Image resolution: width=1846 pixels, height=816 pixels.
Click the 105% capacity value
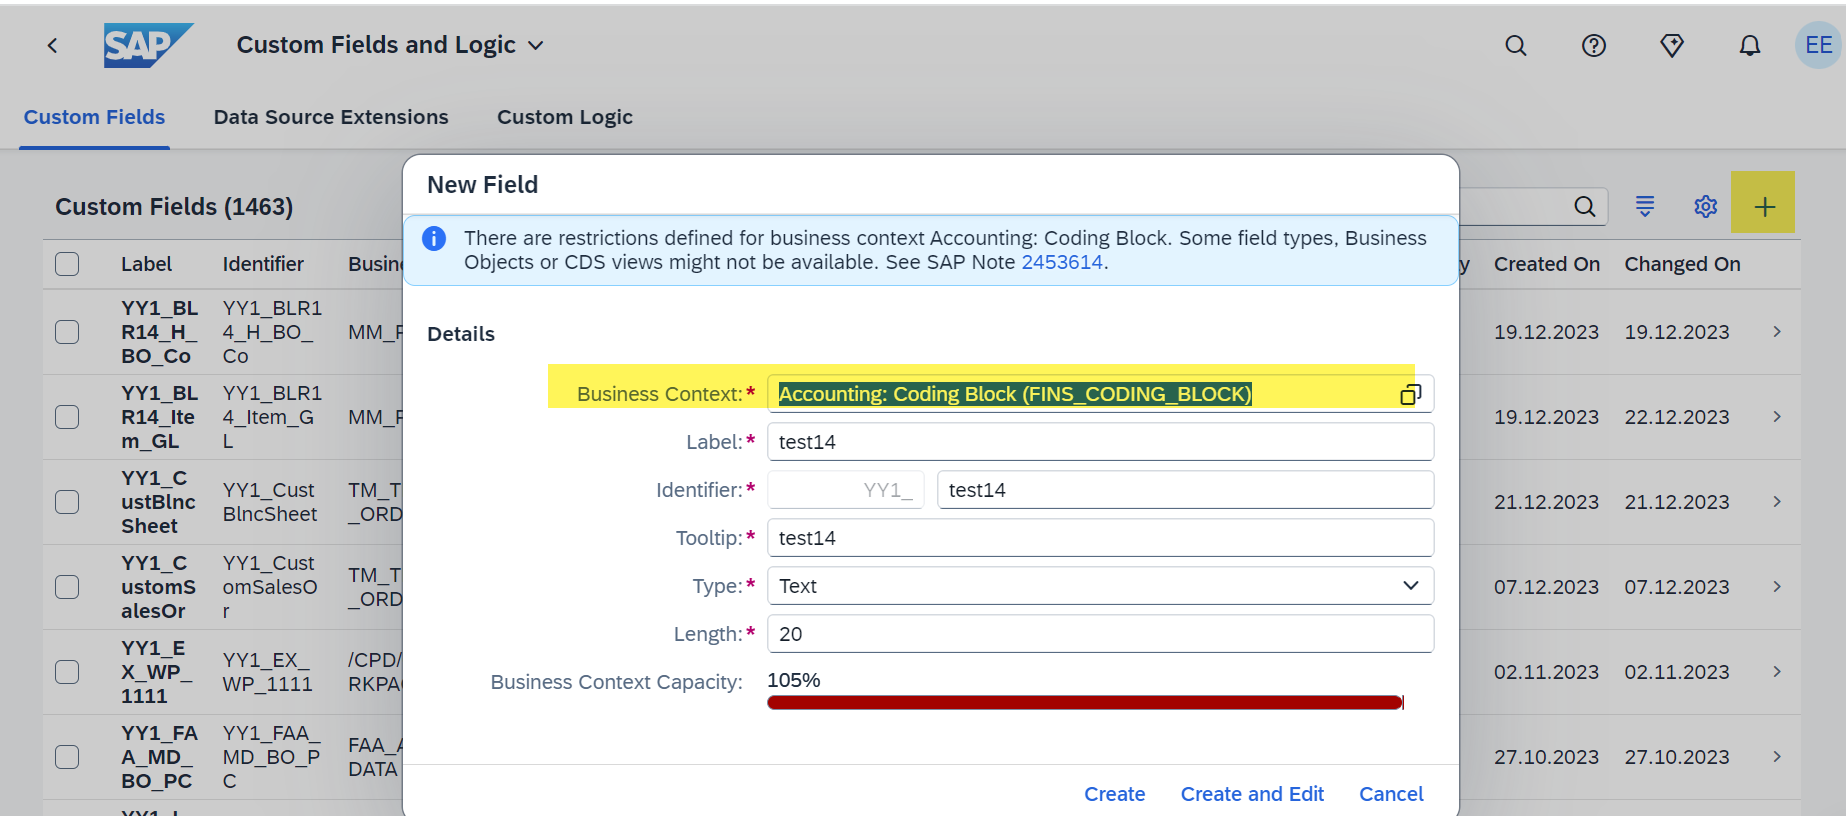794,680
